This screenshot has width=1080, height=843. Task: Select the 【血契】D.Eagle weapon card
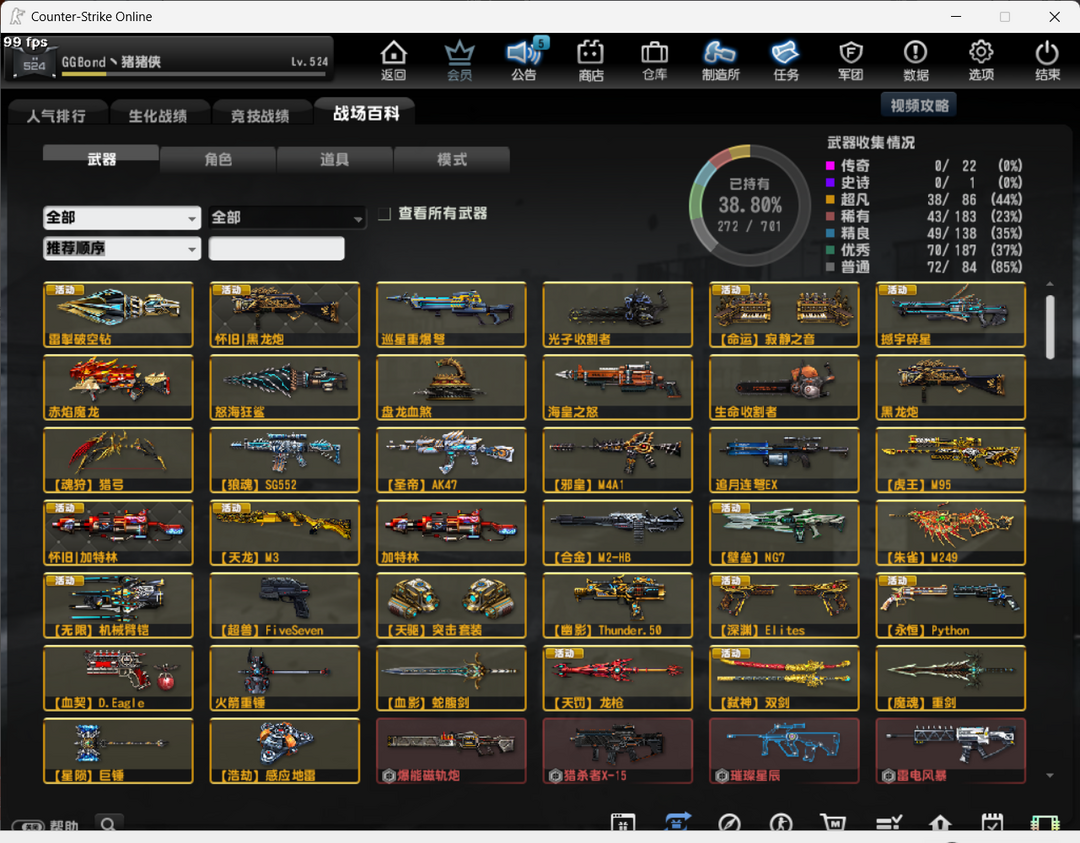(118, 678)
